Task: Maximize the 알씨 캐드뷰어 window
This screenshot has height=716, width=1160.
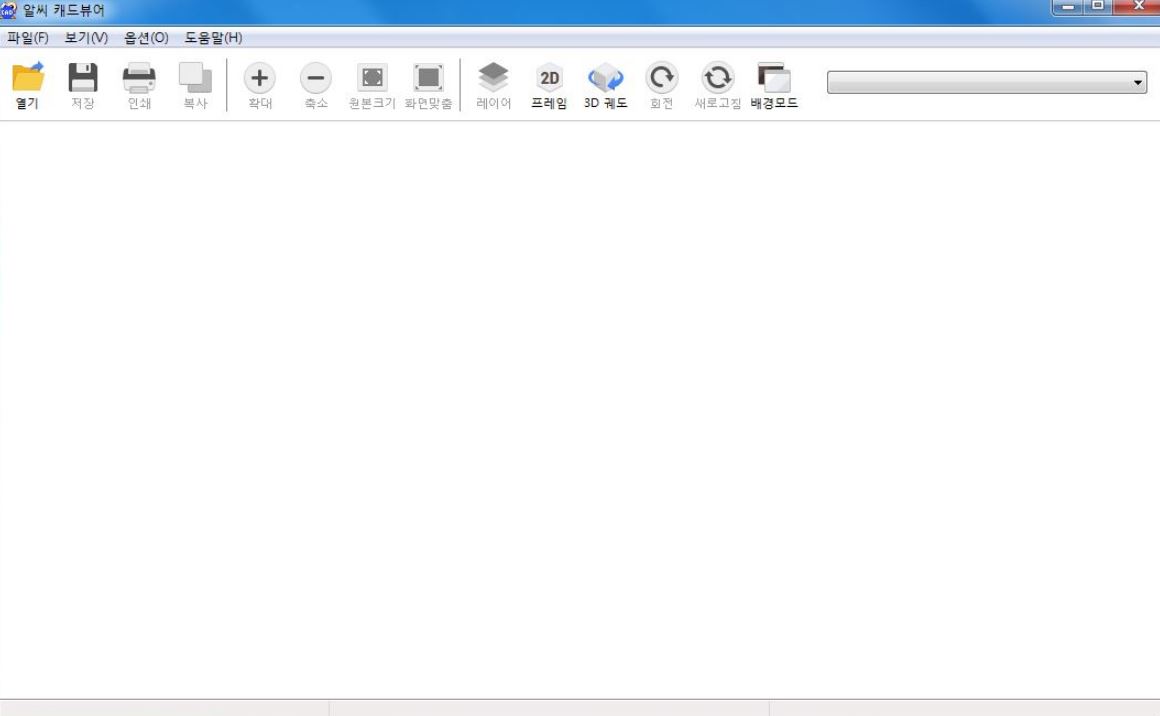Action: [x=1099, y=7]
